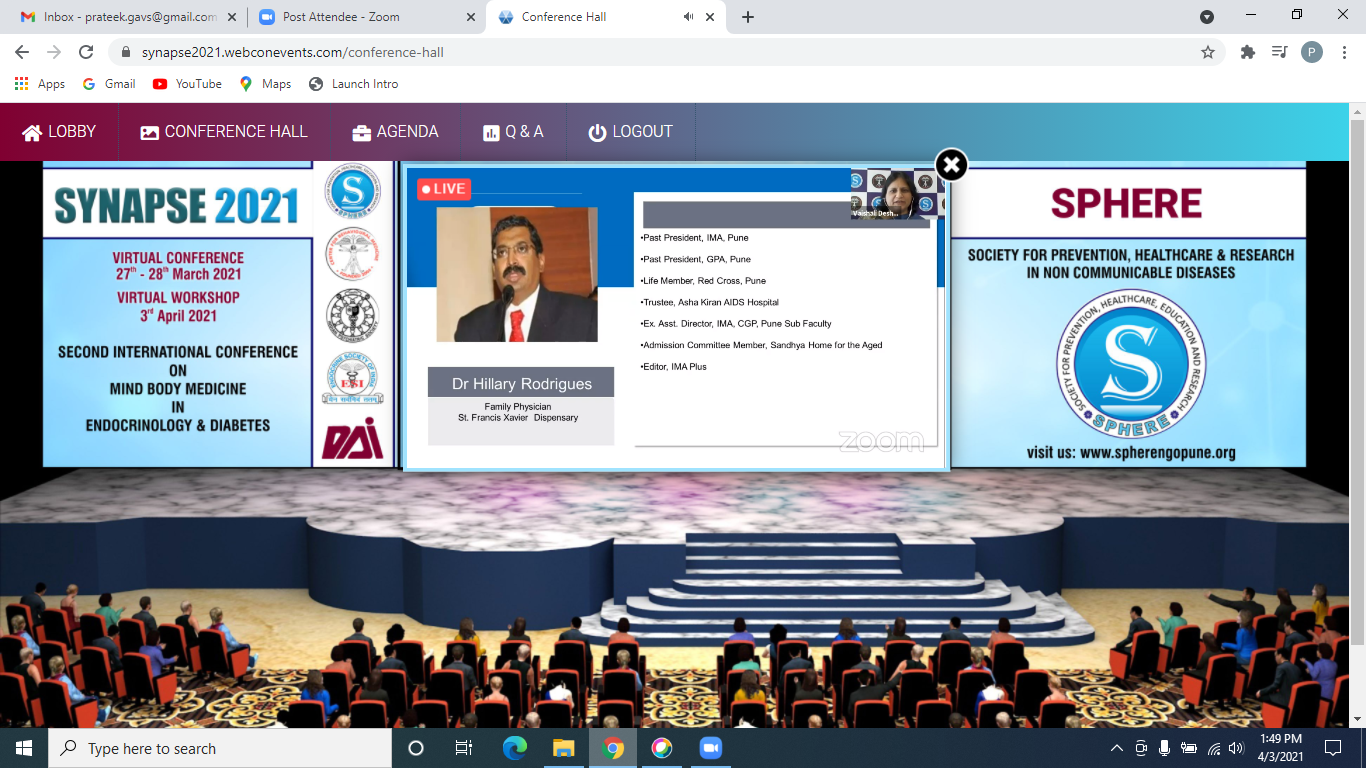This screenshot has height=768, width=1366.
Task: Open Zoom from the taskbar
Action: coord(710,748)
